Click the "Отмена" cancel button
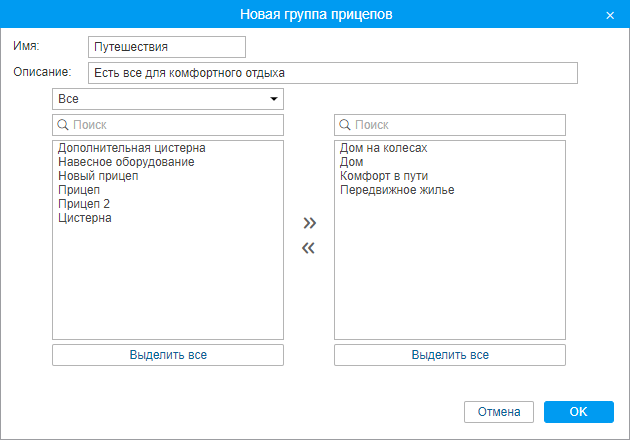The width and height of the screenshot is (630, 440). click(x=499, y=412)
